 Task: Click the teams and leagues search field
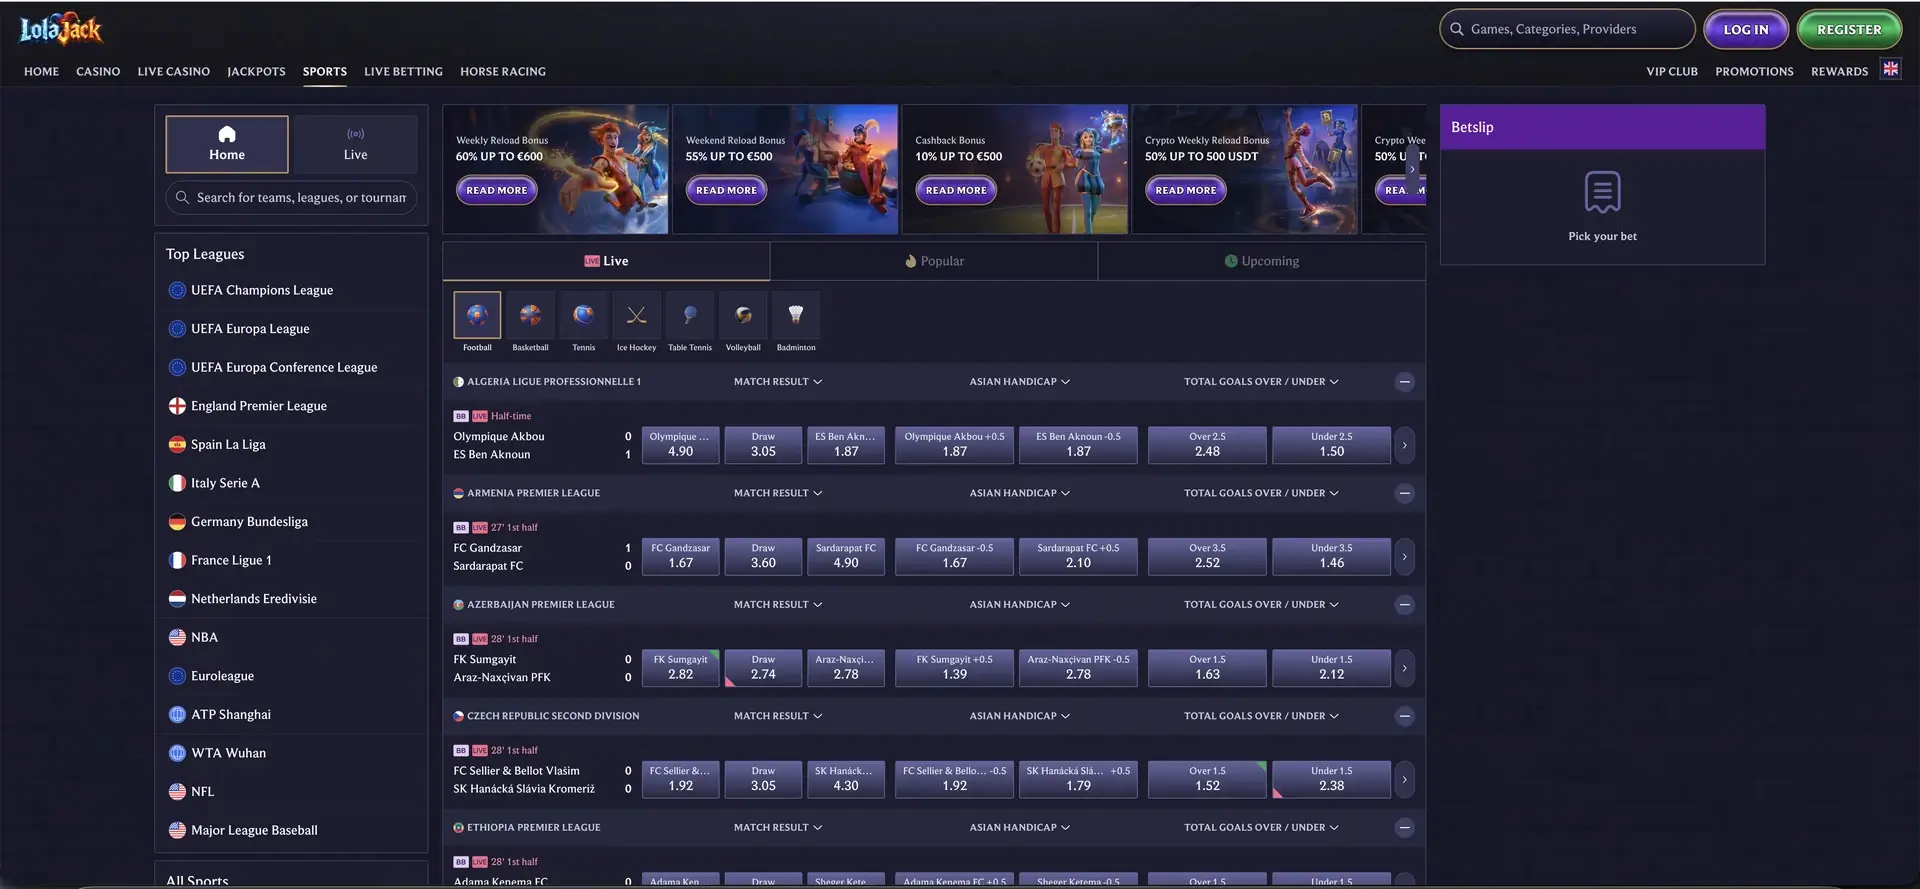[x=291, y=198]
